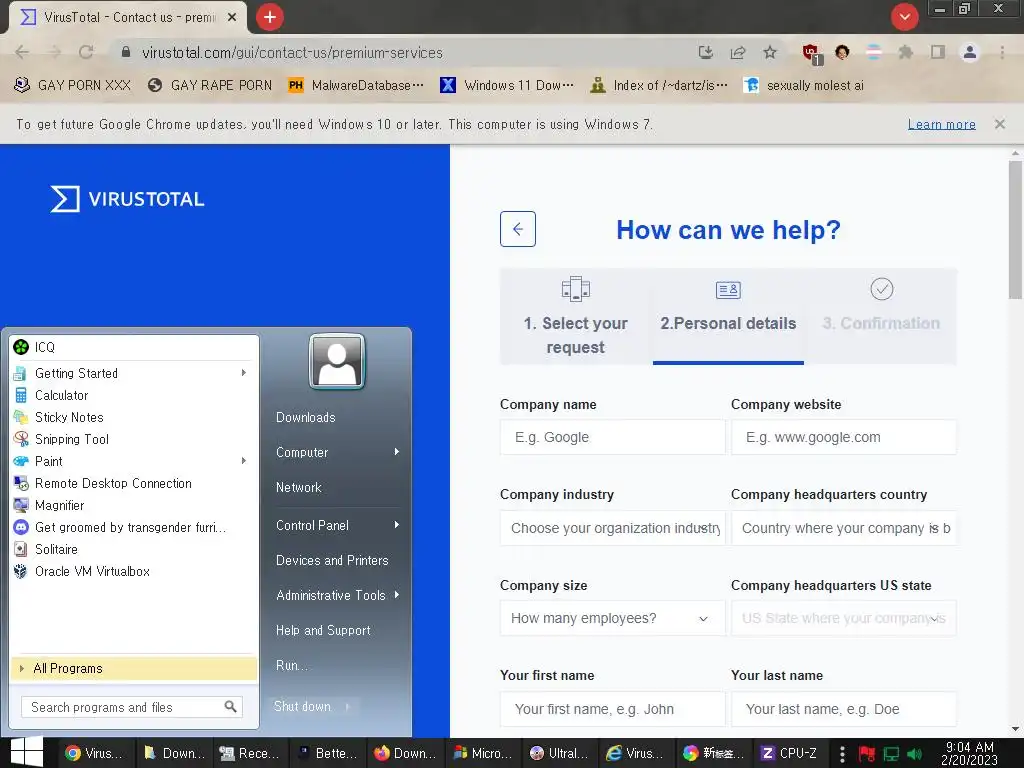This screenshot has height=768, width=1024.
Task: Open Network from the Start menu
Action: tap(298, 487)
